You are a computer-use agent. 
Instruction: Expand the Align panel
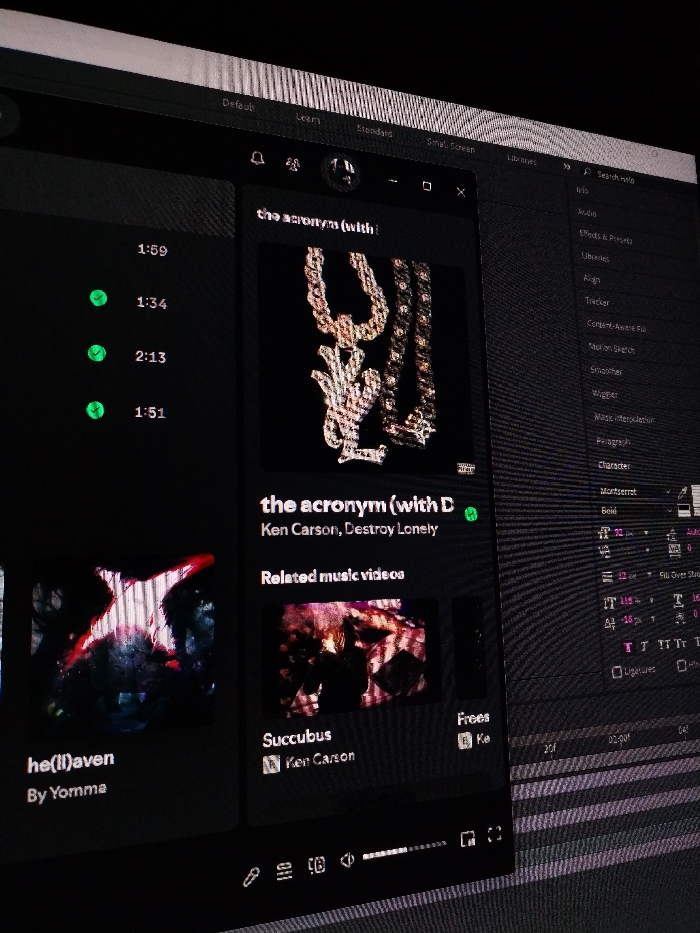592,279
